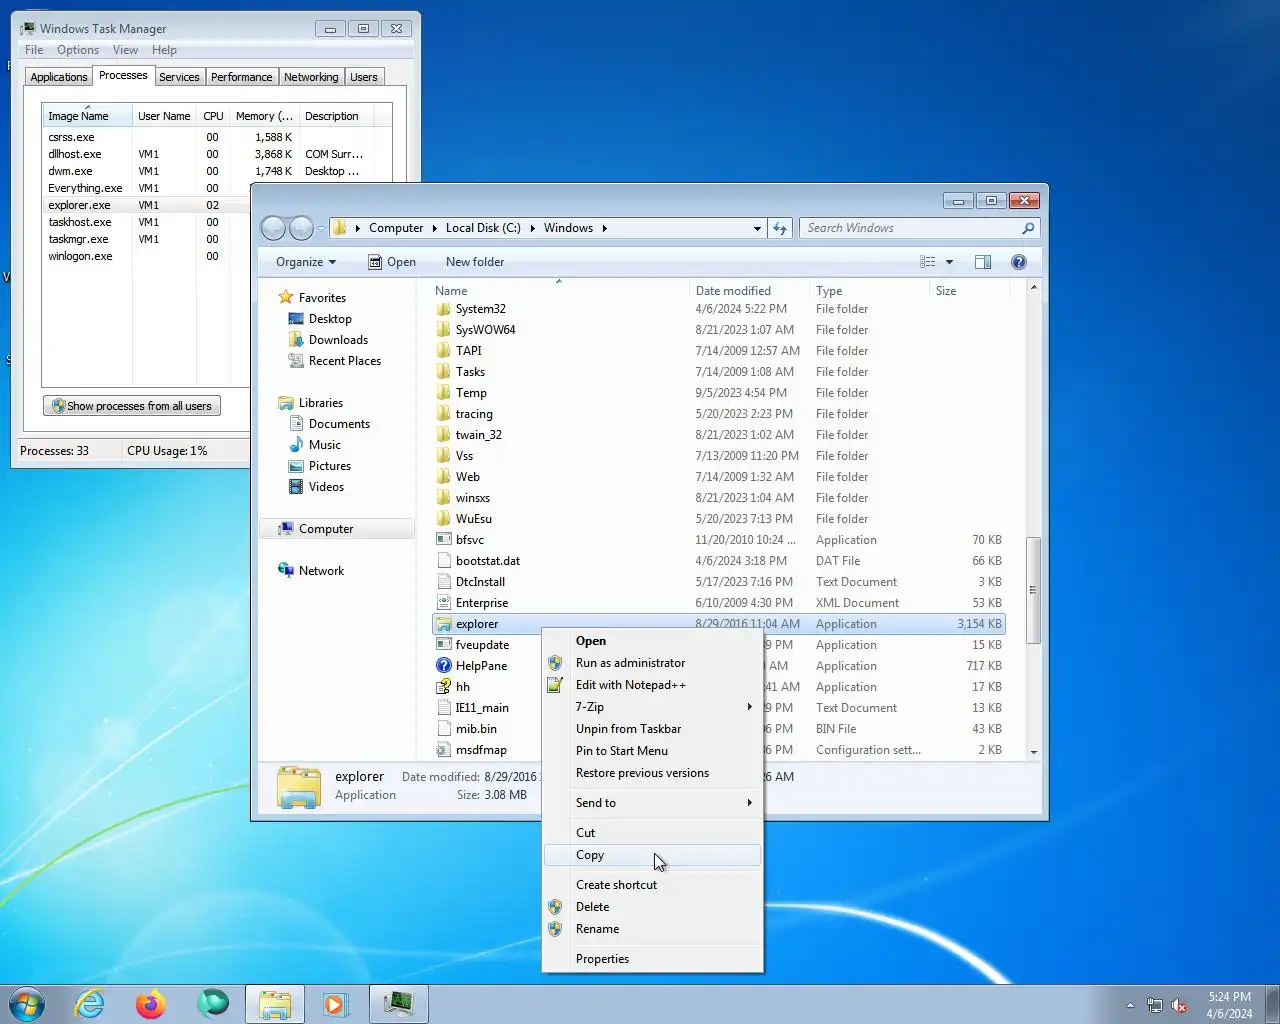Expand address bar history dropdown
The image size is (1280, 1024).
[757, 228]
